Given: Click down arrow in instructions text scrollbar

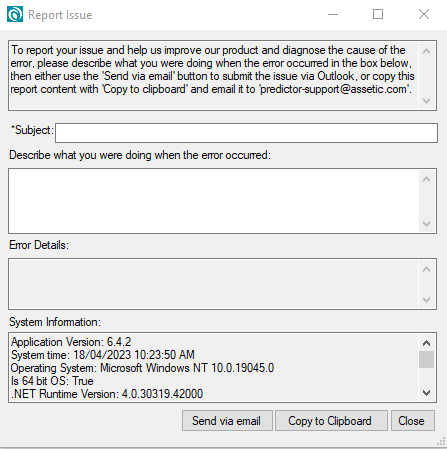Looking at the screenshot, I should 426,101.
